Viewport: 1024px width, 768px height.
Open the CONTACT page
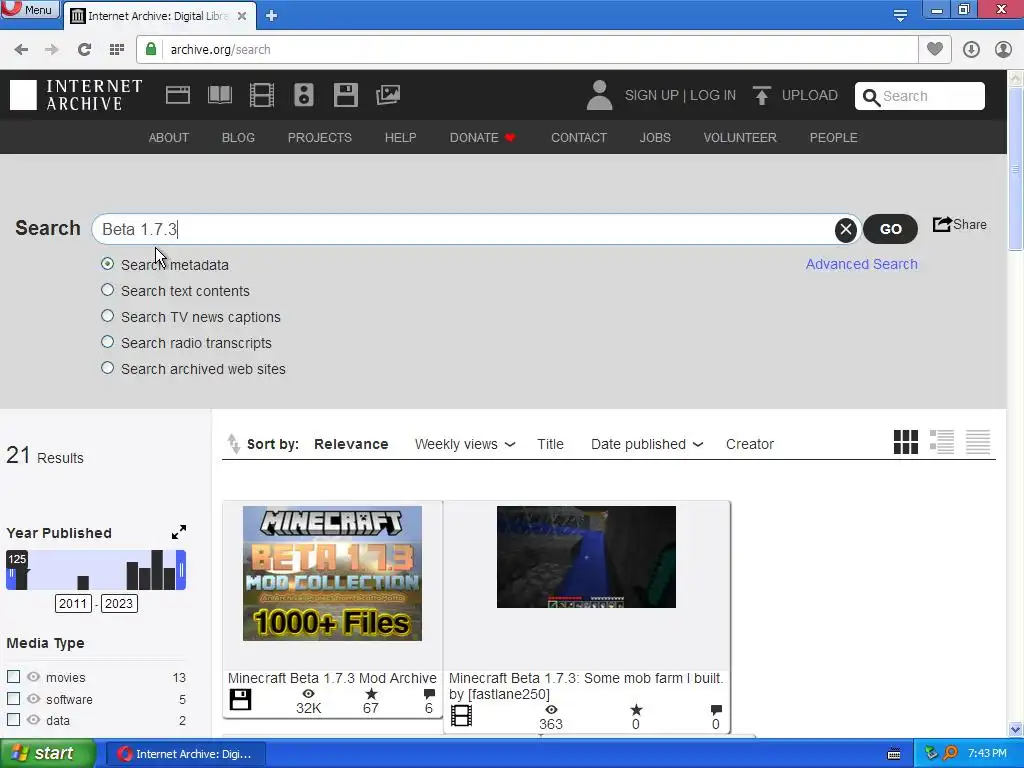[579, 138]
